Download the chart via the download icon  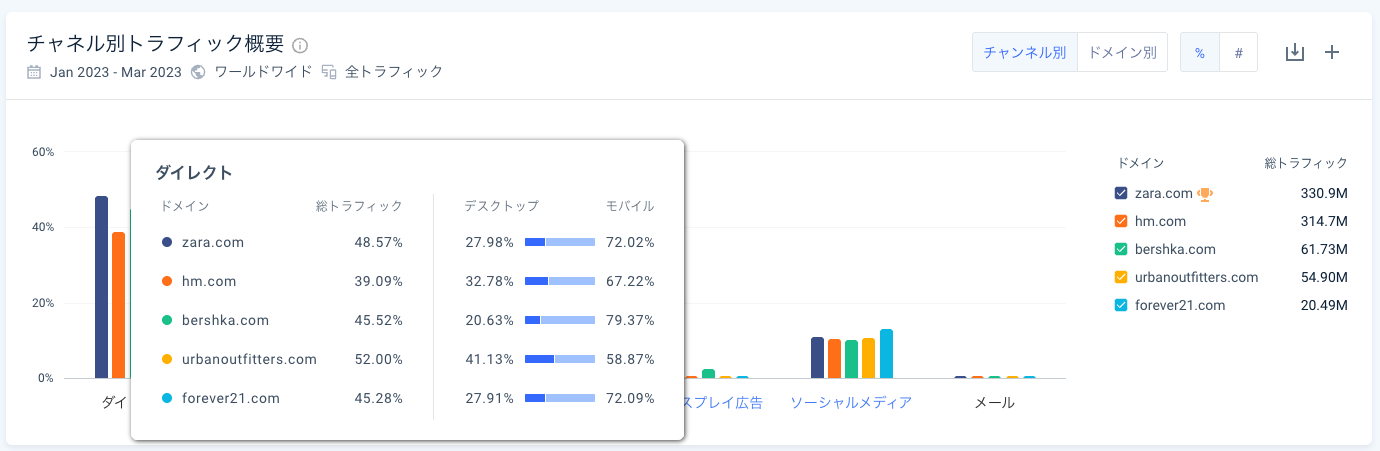tap(1295, 52)
